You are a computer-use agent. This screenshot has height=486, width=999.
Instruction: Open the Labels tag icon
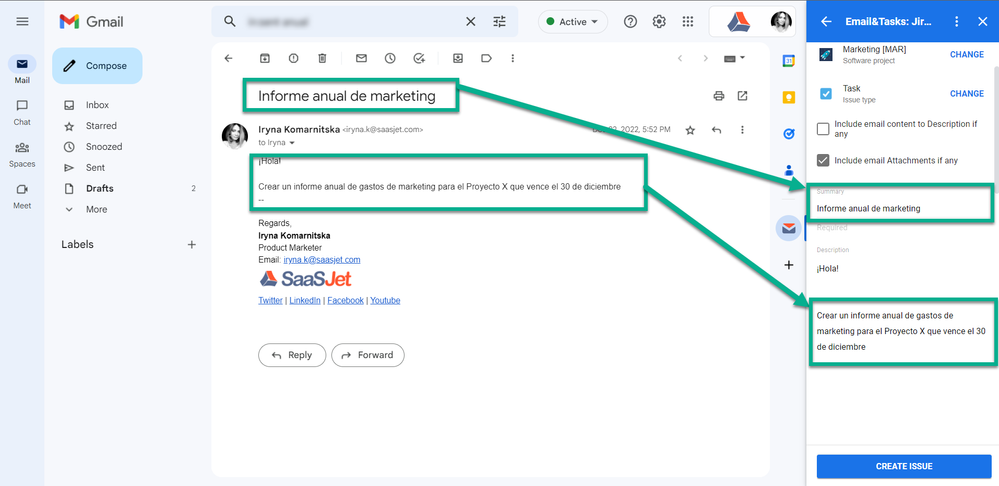point(486,59)
